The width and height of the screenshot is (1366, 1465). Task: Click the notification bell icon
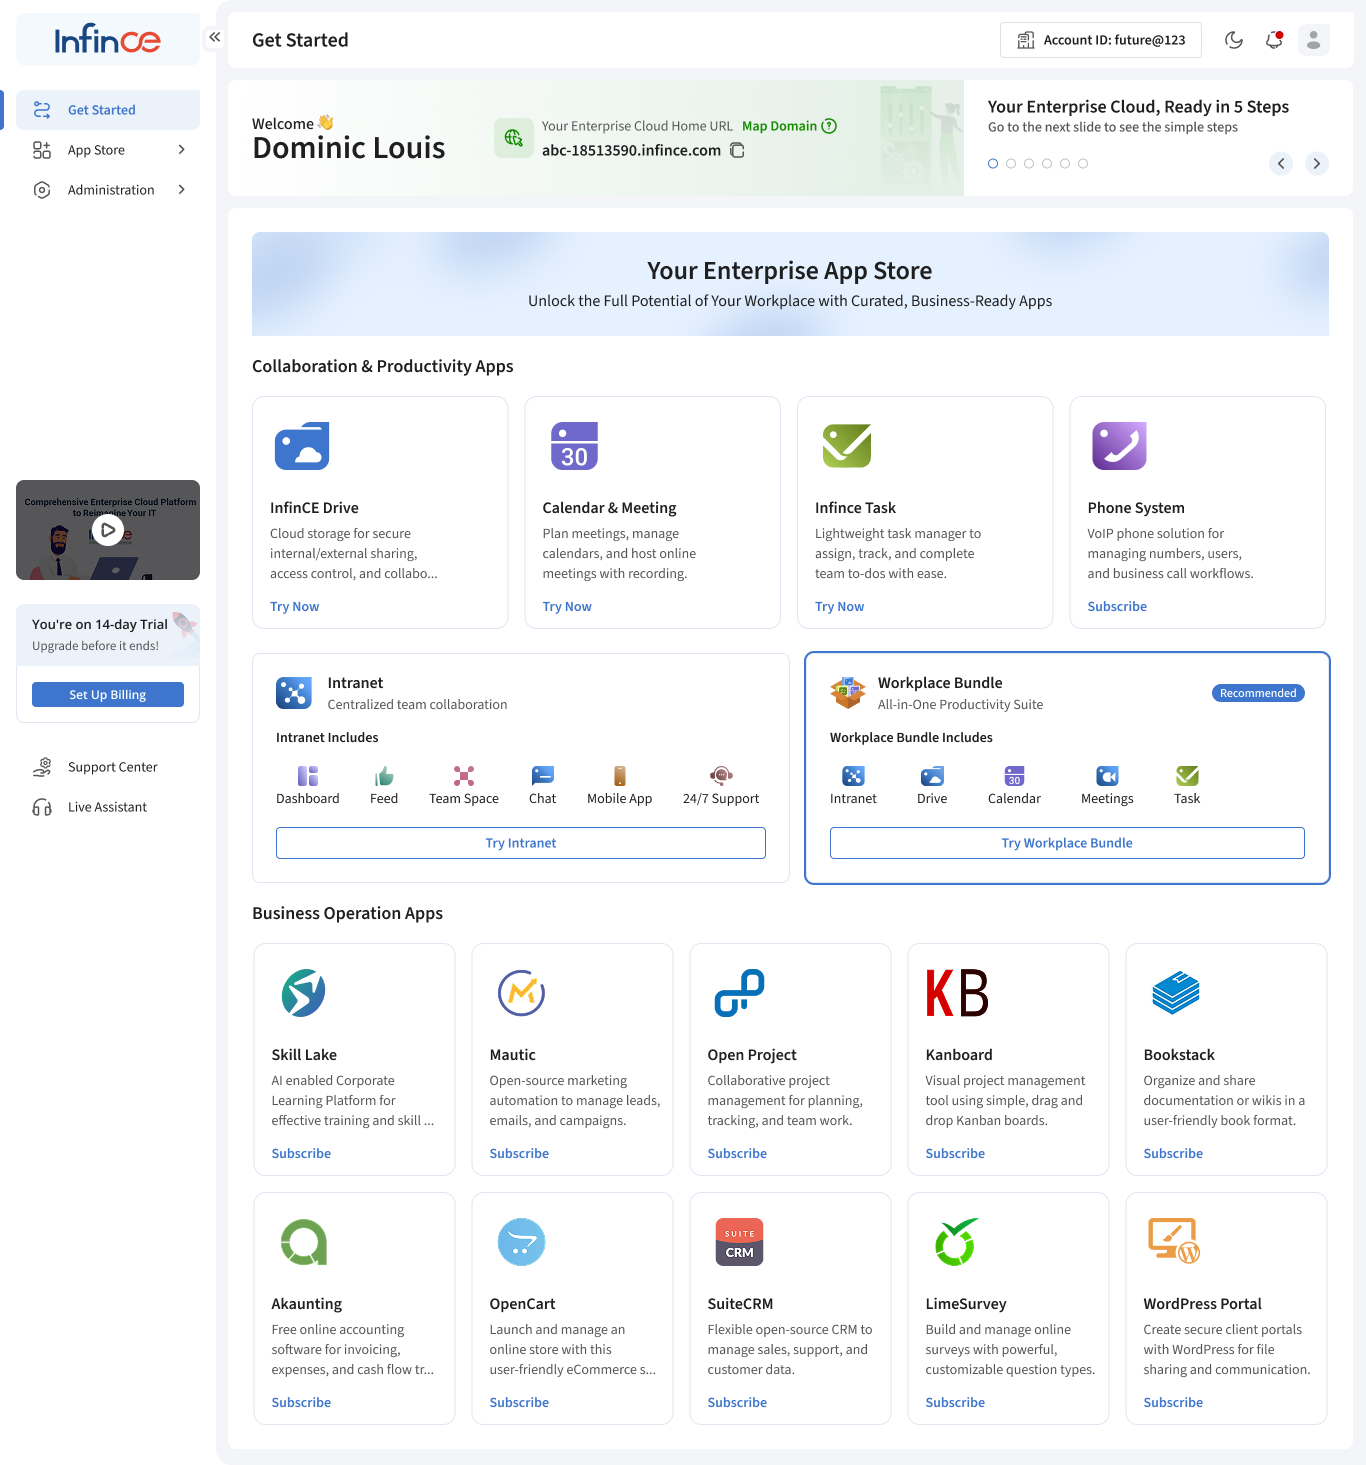(1273, 40)
